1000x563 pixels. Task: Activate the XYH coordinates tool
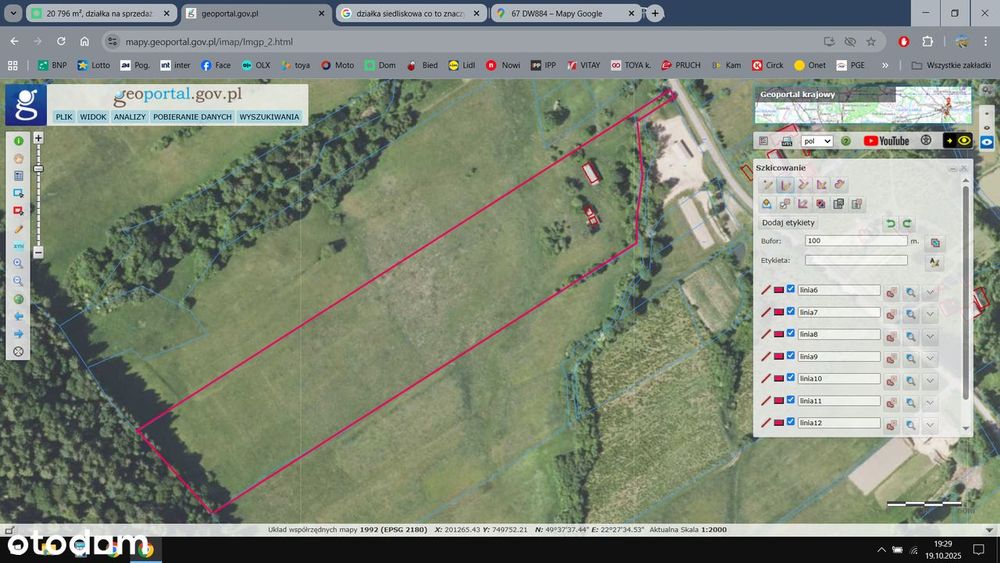pos(18,246)
